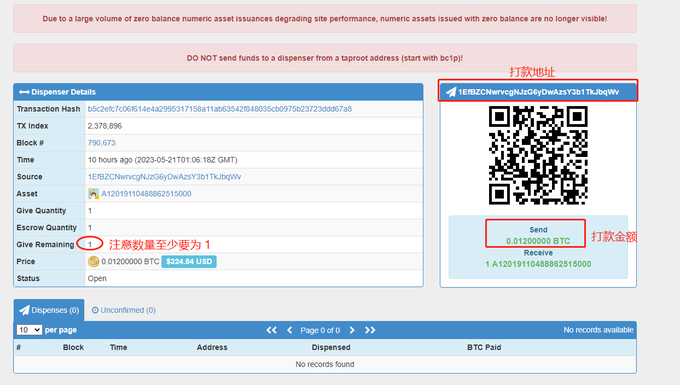Click the clock icon on Unconfirmed tab

tap(95, 310)
